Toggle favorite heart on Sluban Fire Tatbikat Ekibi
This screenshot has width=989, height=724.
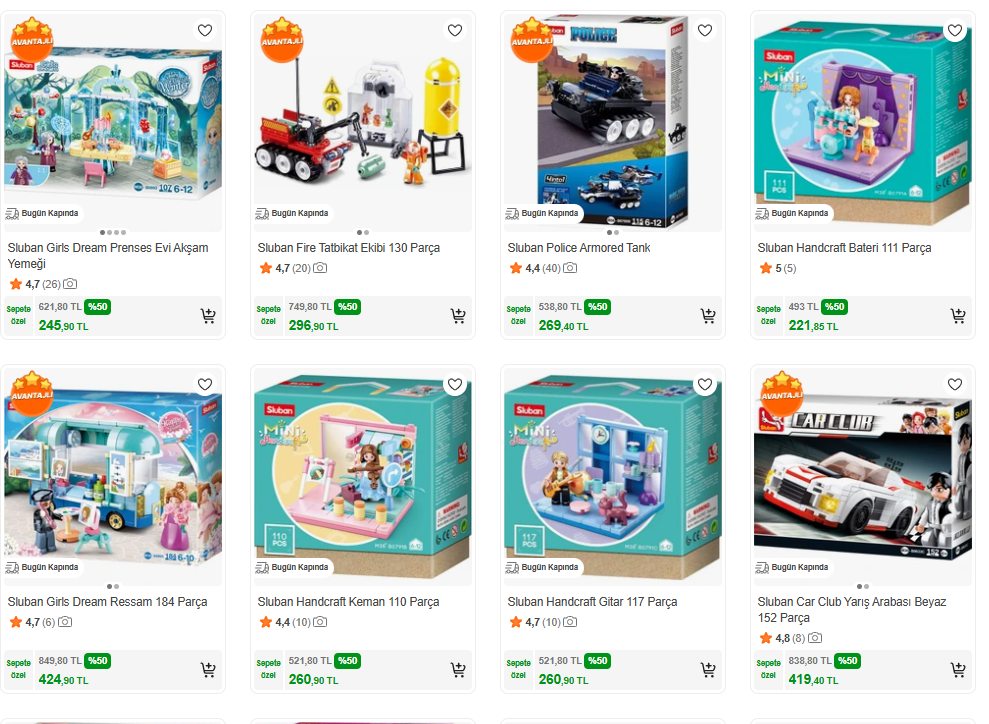click(x=455, y=30)
